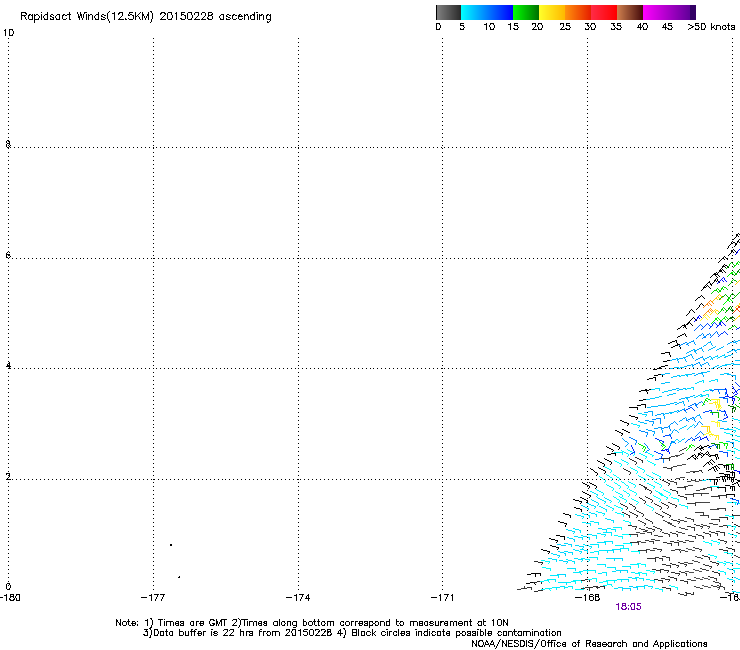Image resolution: width=740 pixels, height=650 pixels.
Task: Click the red 30-35 knots color band
Action: tap(604, 12)
